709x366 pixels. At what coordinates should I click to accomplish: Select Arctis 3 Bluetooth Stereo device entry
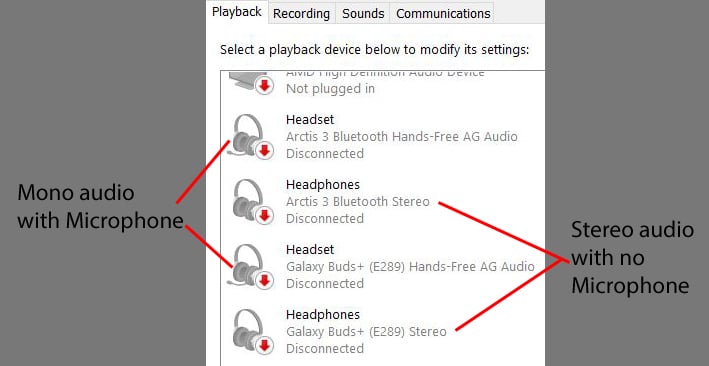(x=383, y=202)
